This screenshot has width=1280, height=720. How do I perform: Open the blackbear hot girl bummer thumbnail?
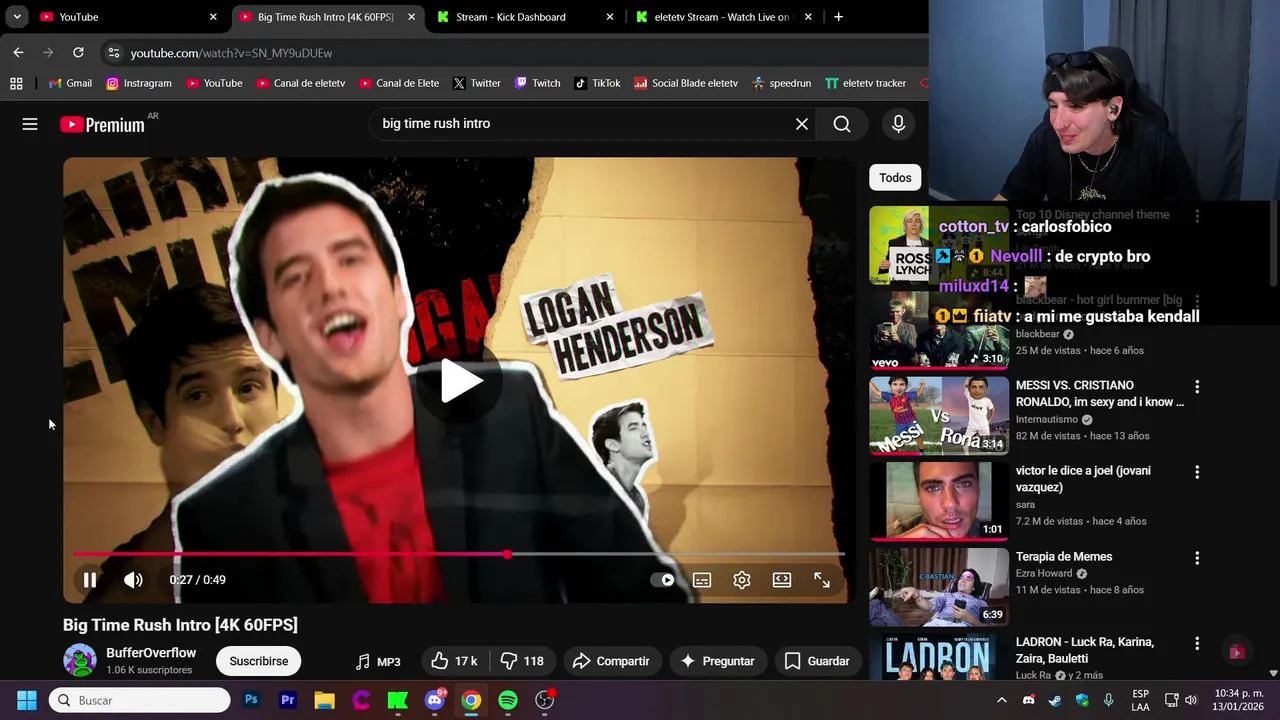(x=939, y=330)
